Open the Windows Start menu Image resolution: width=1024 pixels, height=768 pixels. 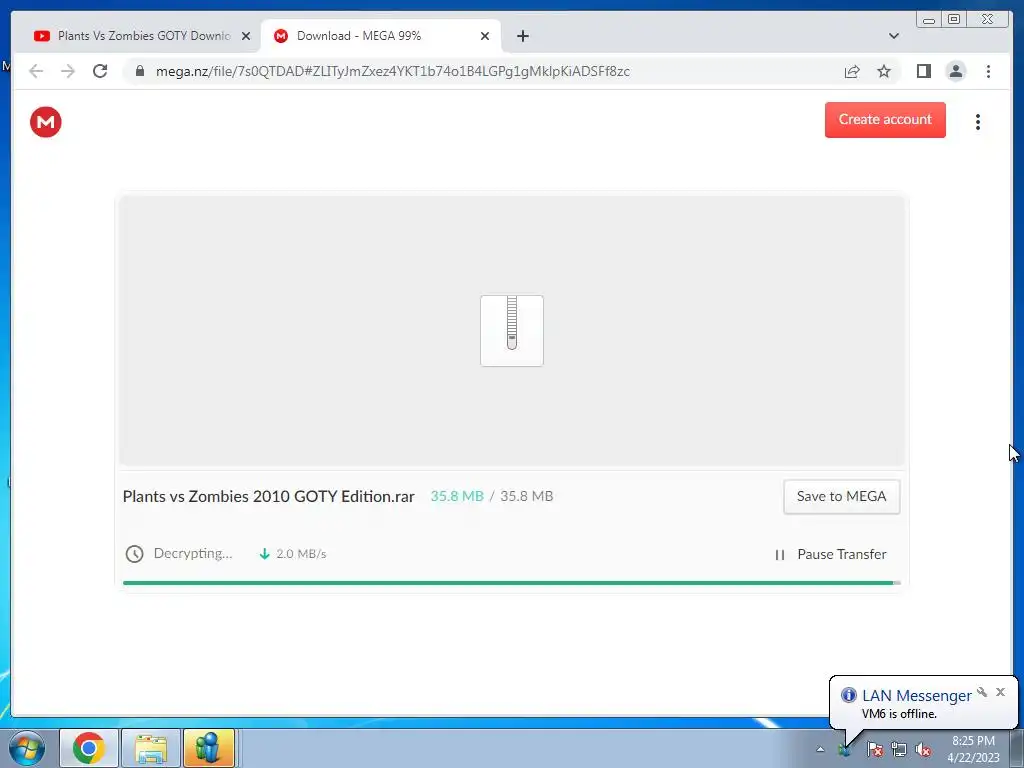[x=27, y=748]
